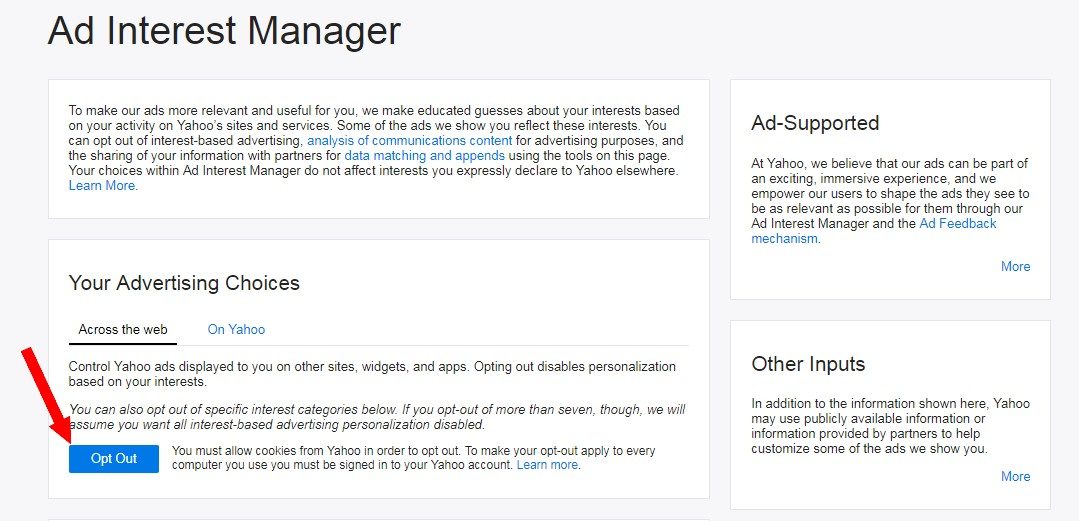Follow the data matching and appends link
Image resolution: width=1079 pixels, height=521 pixels.
(x=425, y=156)
